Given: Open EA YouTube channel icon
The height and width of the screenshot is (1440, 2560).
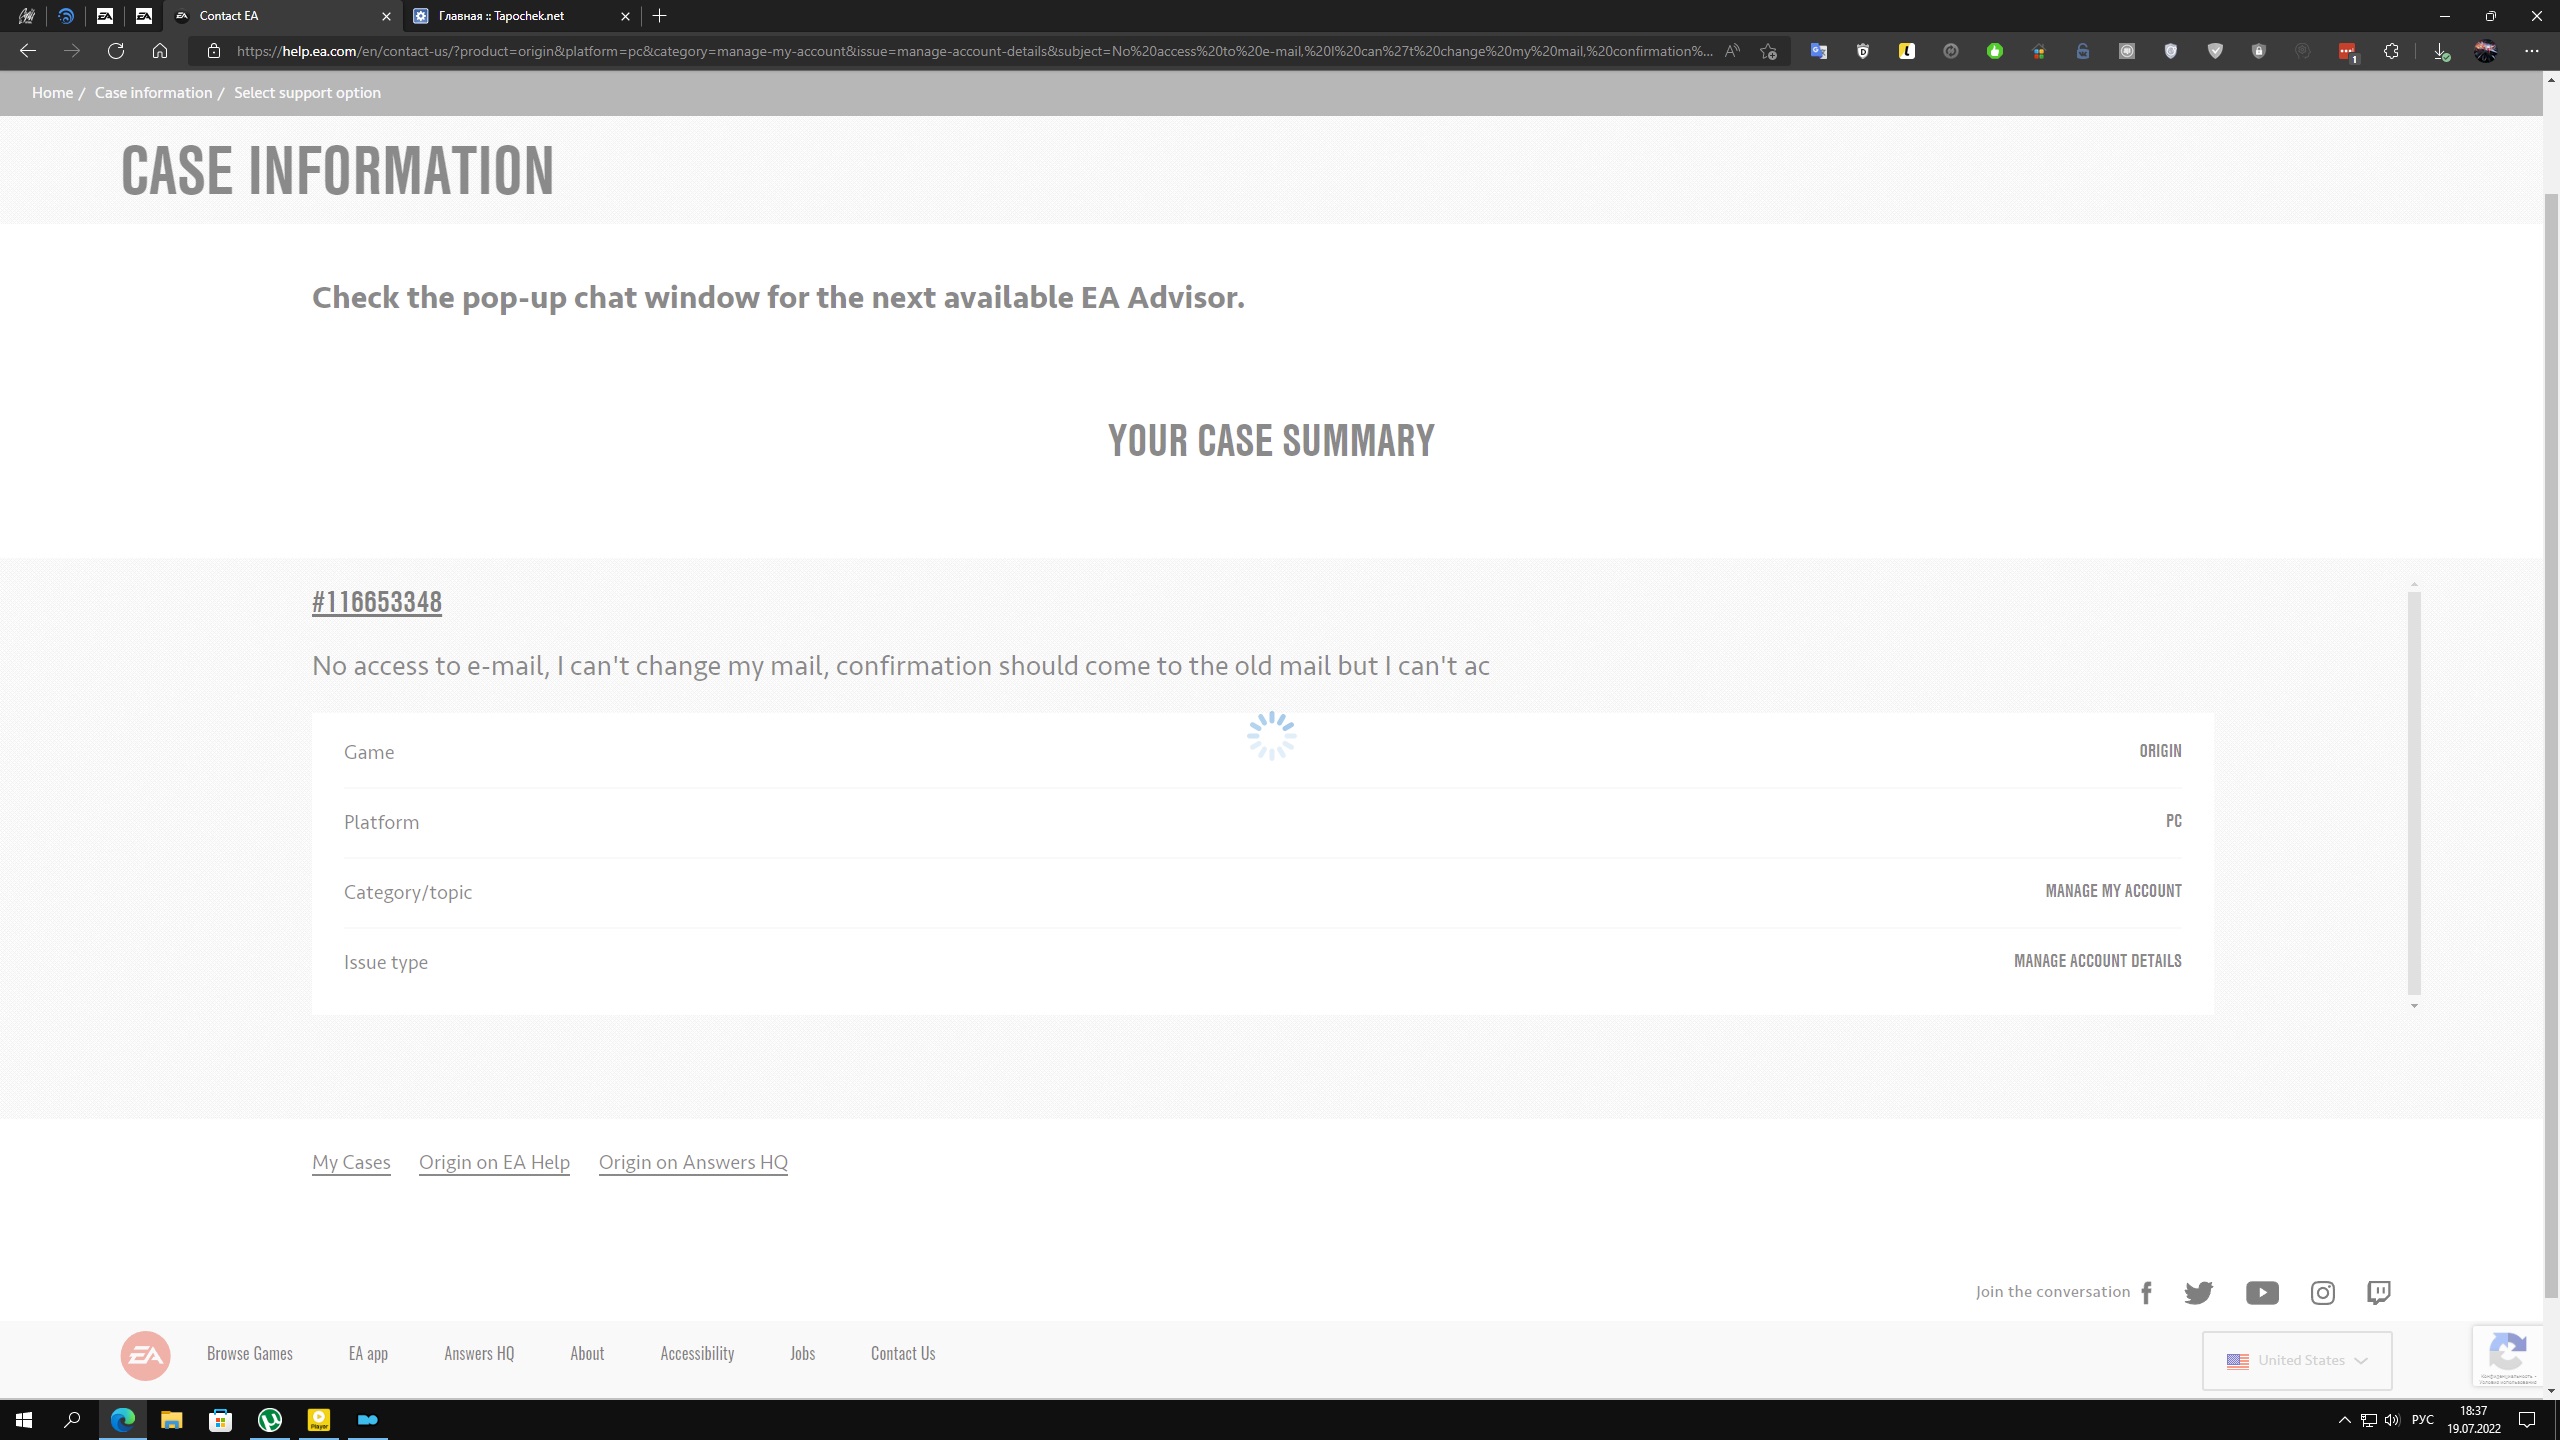Looking at the screenshot, I should [x=2261, y=1292].
